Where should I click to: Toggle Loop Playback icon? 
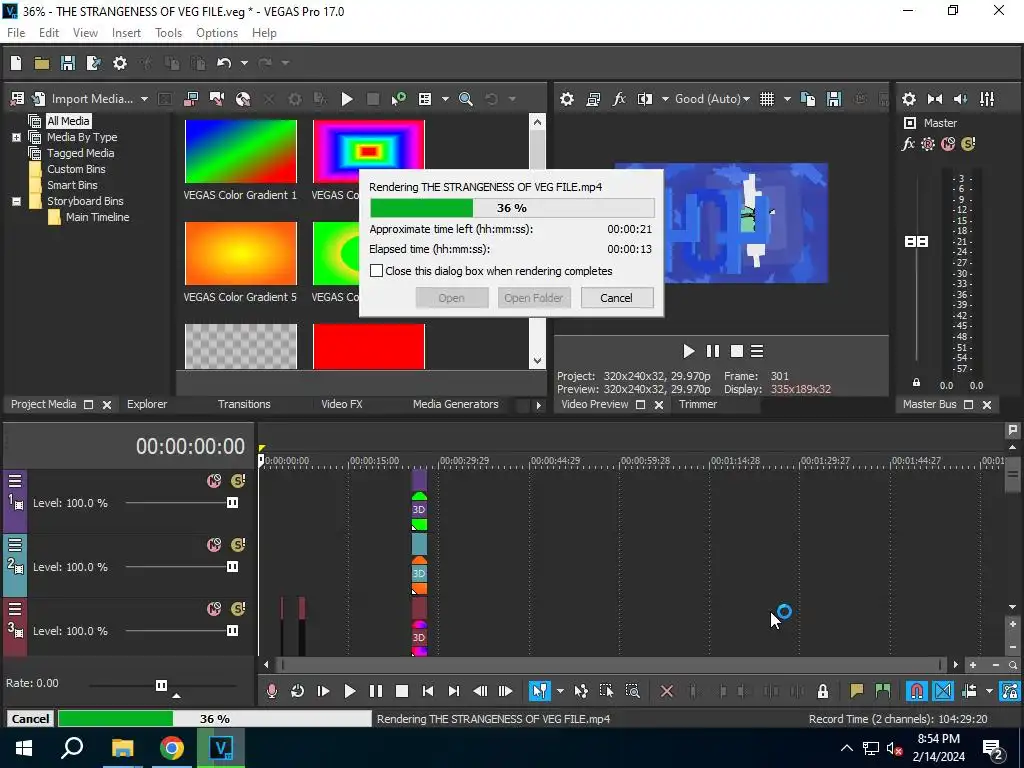coord(297,691)
